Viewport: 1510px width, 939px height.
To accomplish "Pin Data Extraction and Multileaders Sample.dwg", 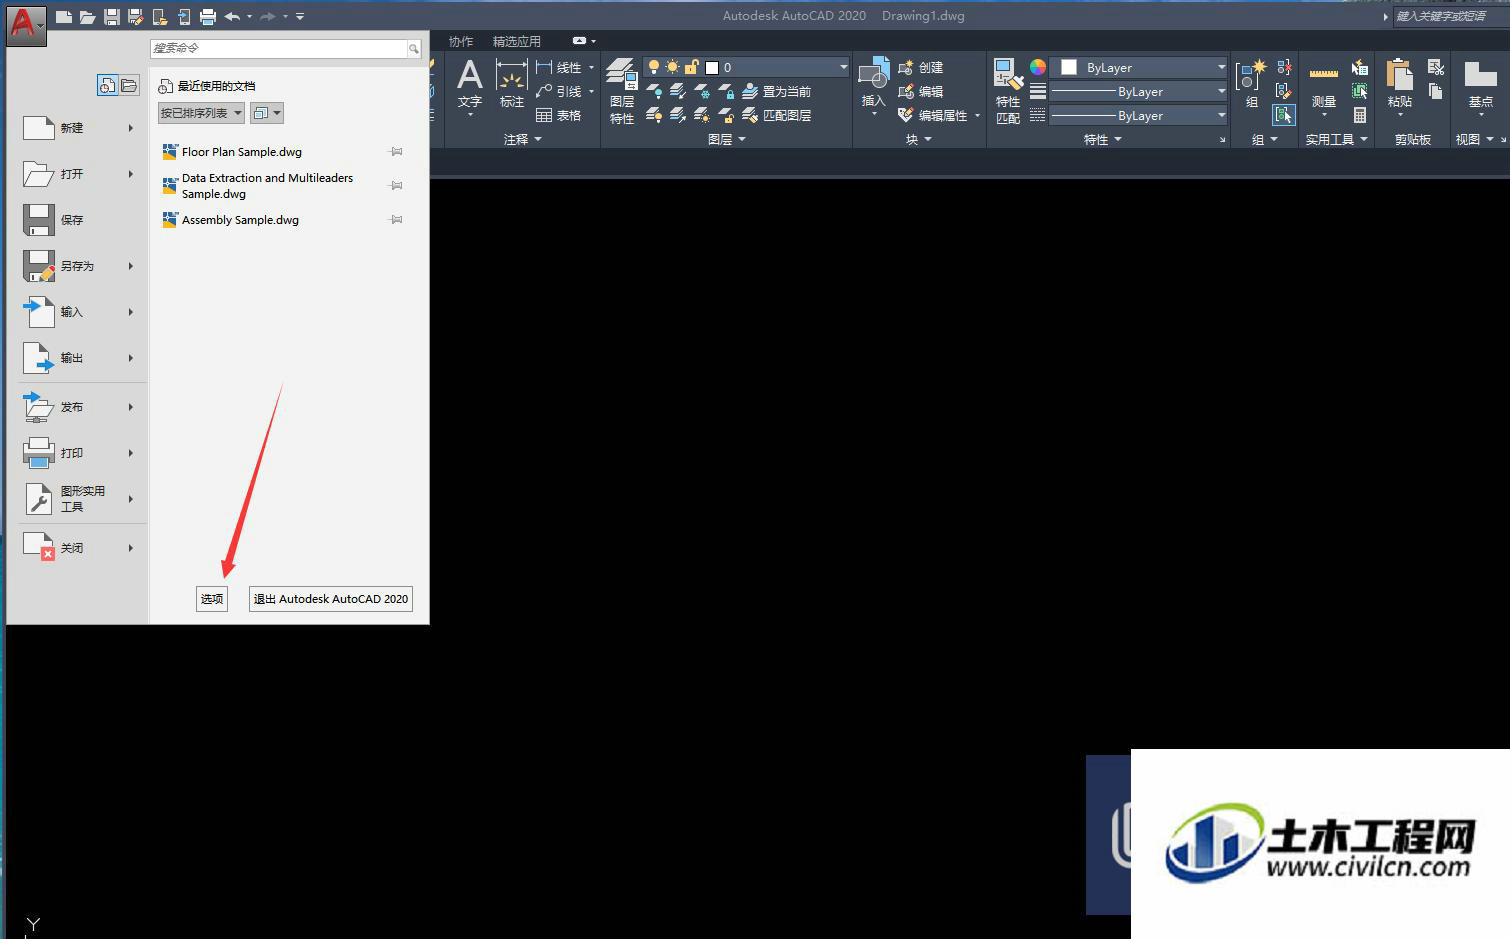I will (396, 186).
